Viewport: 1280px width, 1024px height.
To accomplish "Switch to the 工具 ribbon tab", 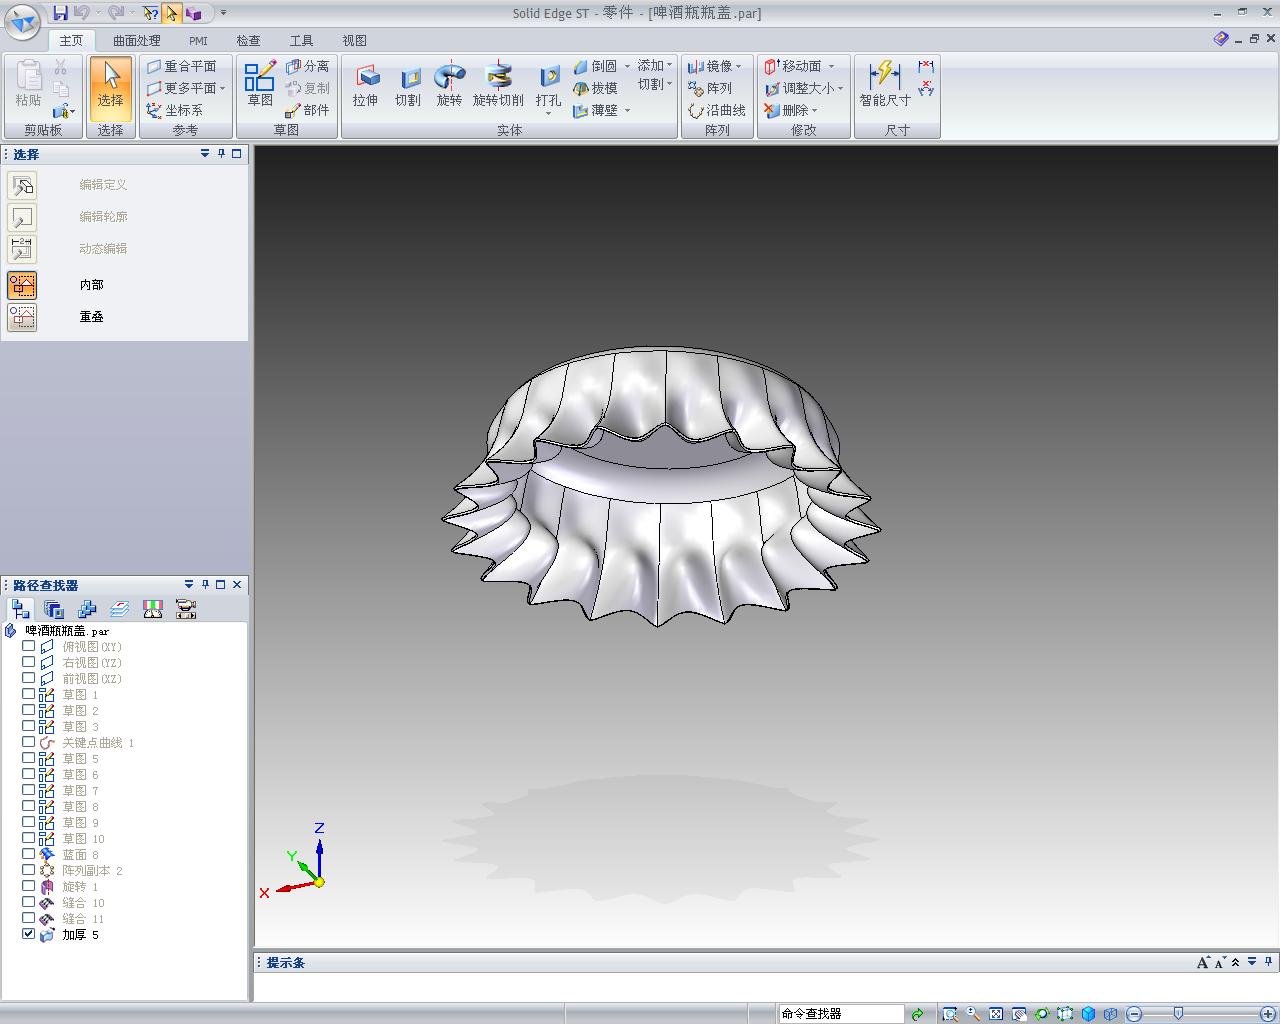I will click(301, 41).
